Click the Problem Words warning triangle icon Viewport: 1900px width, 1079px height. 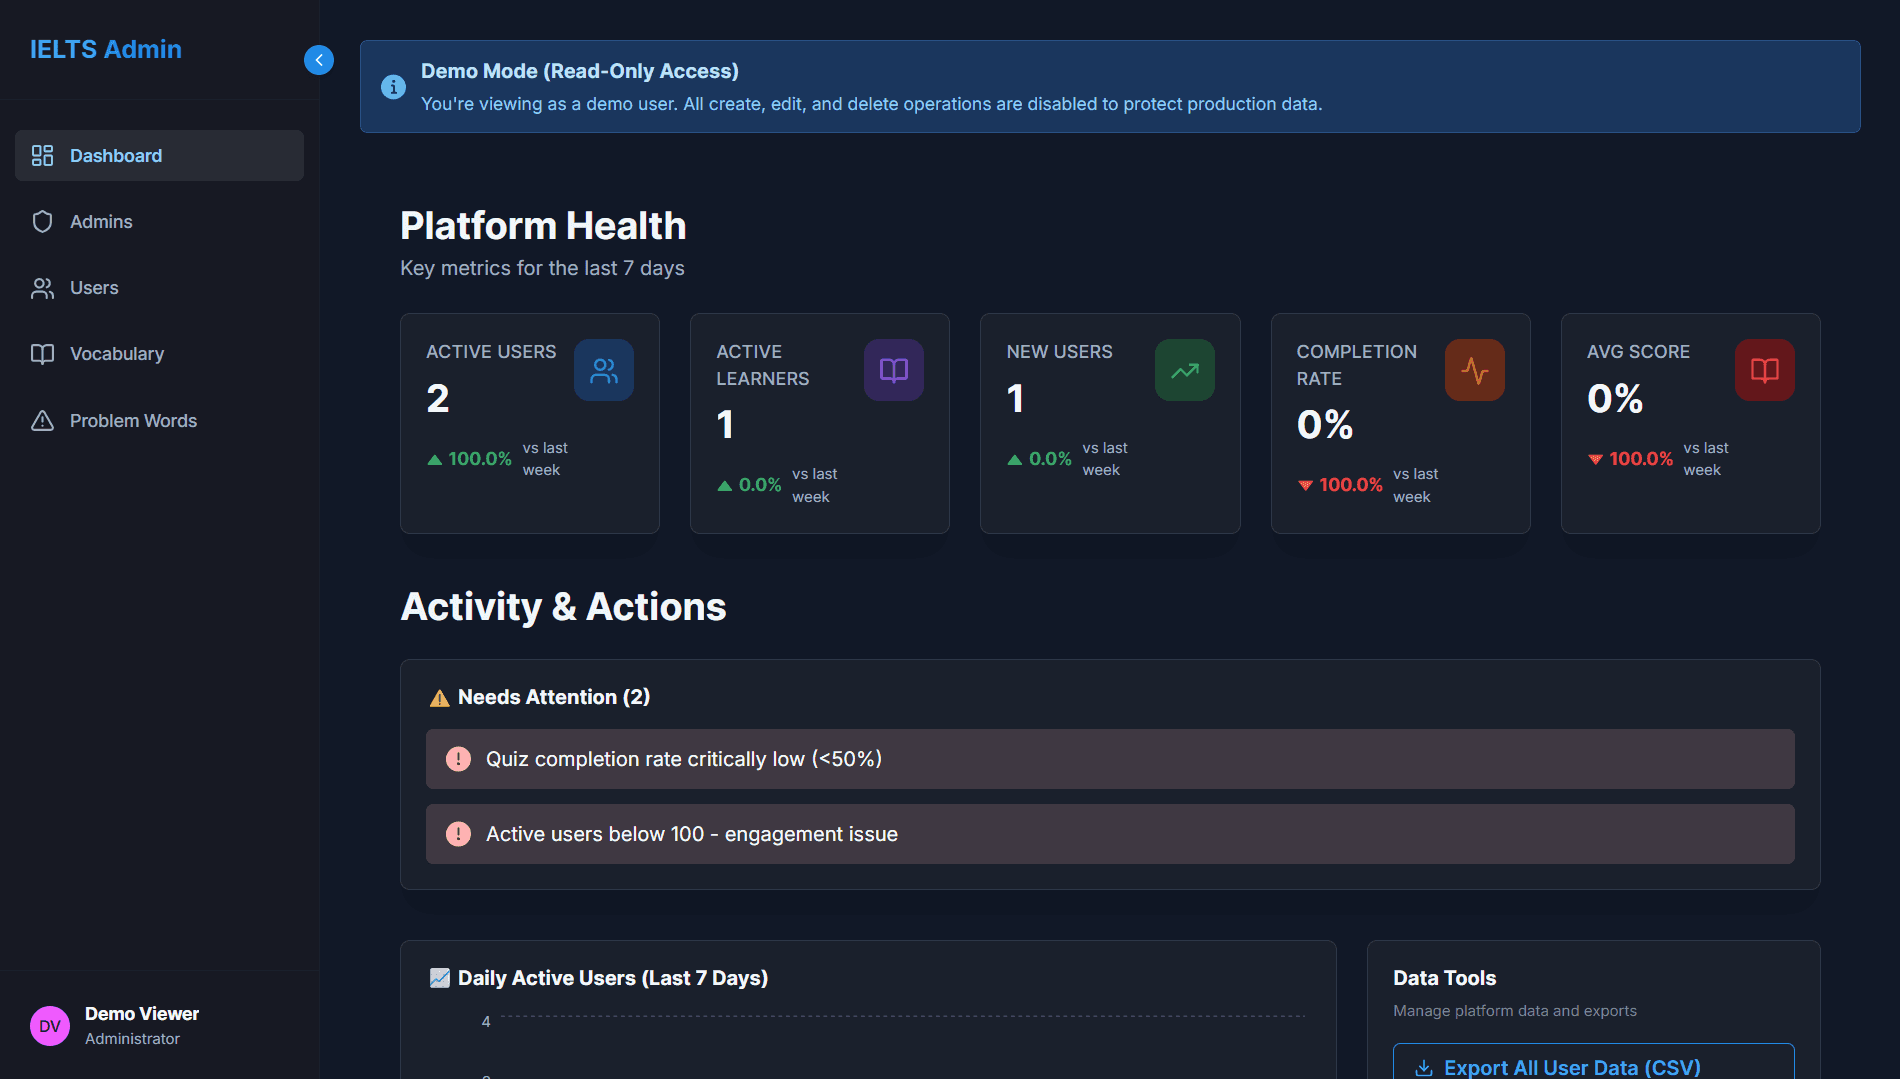(x=42, y=421)
